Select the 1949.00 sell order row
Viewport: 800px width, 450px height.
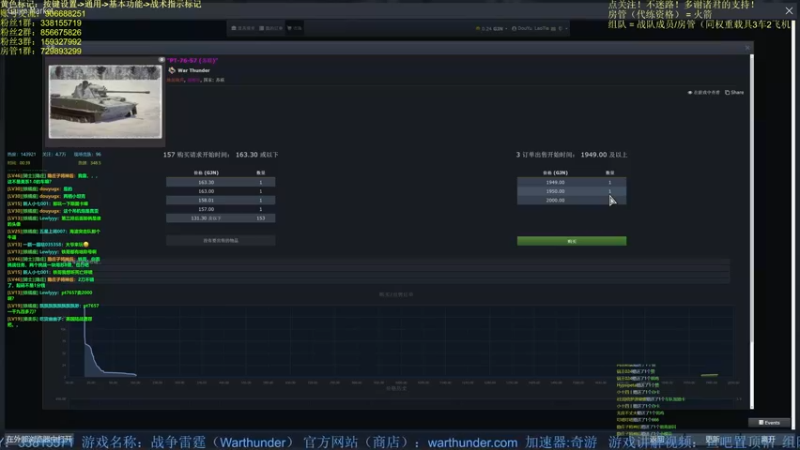coord(571,182)
